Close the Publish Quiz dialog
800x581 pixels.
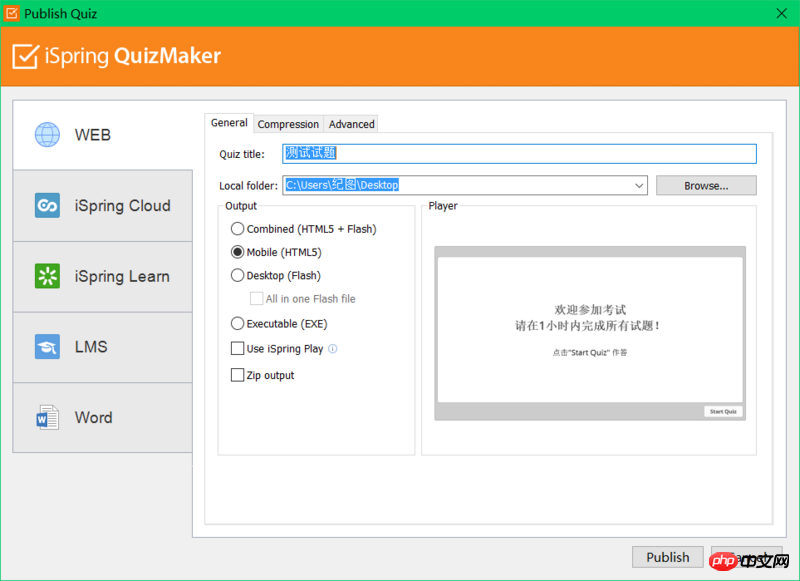click(x=781, y=13)
